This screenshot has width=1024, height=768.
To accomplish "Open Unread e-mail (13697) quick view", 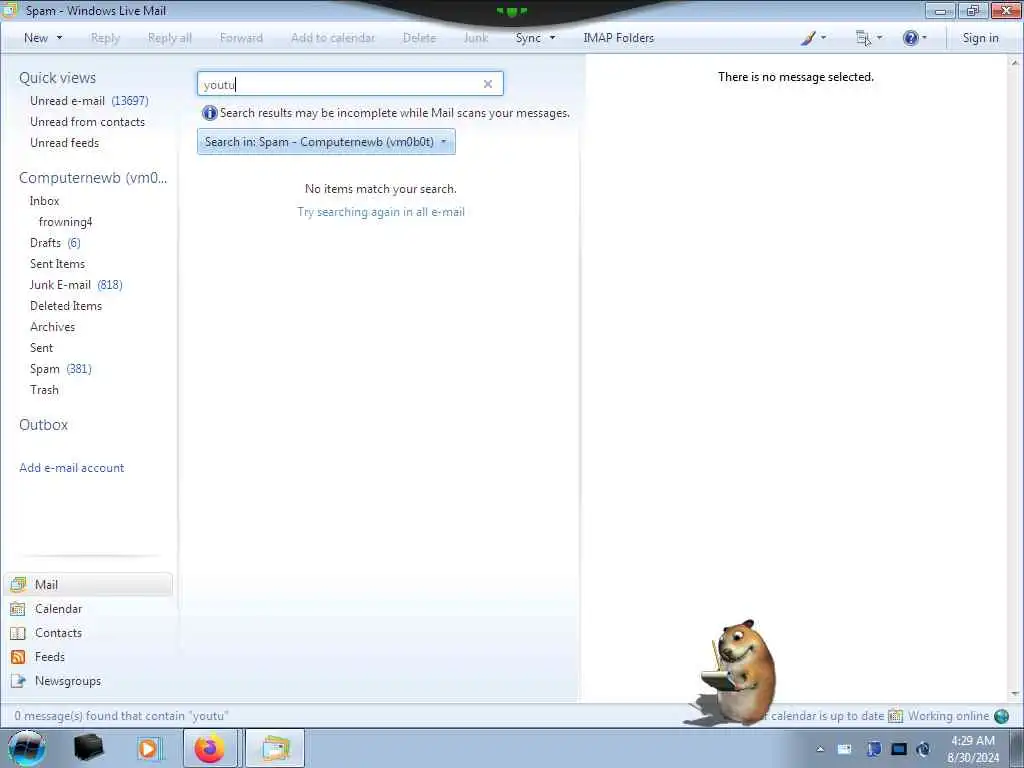I will pyautogui.click(x=89, y=101).
